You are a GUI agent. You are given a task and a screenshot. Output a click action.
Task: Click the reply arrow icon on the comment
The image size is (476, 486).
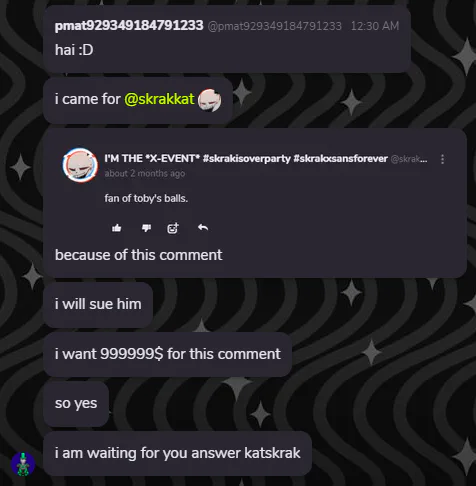click(x=203, y=228)
